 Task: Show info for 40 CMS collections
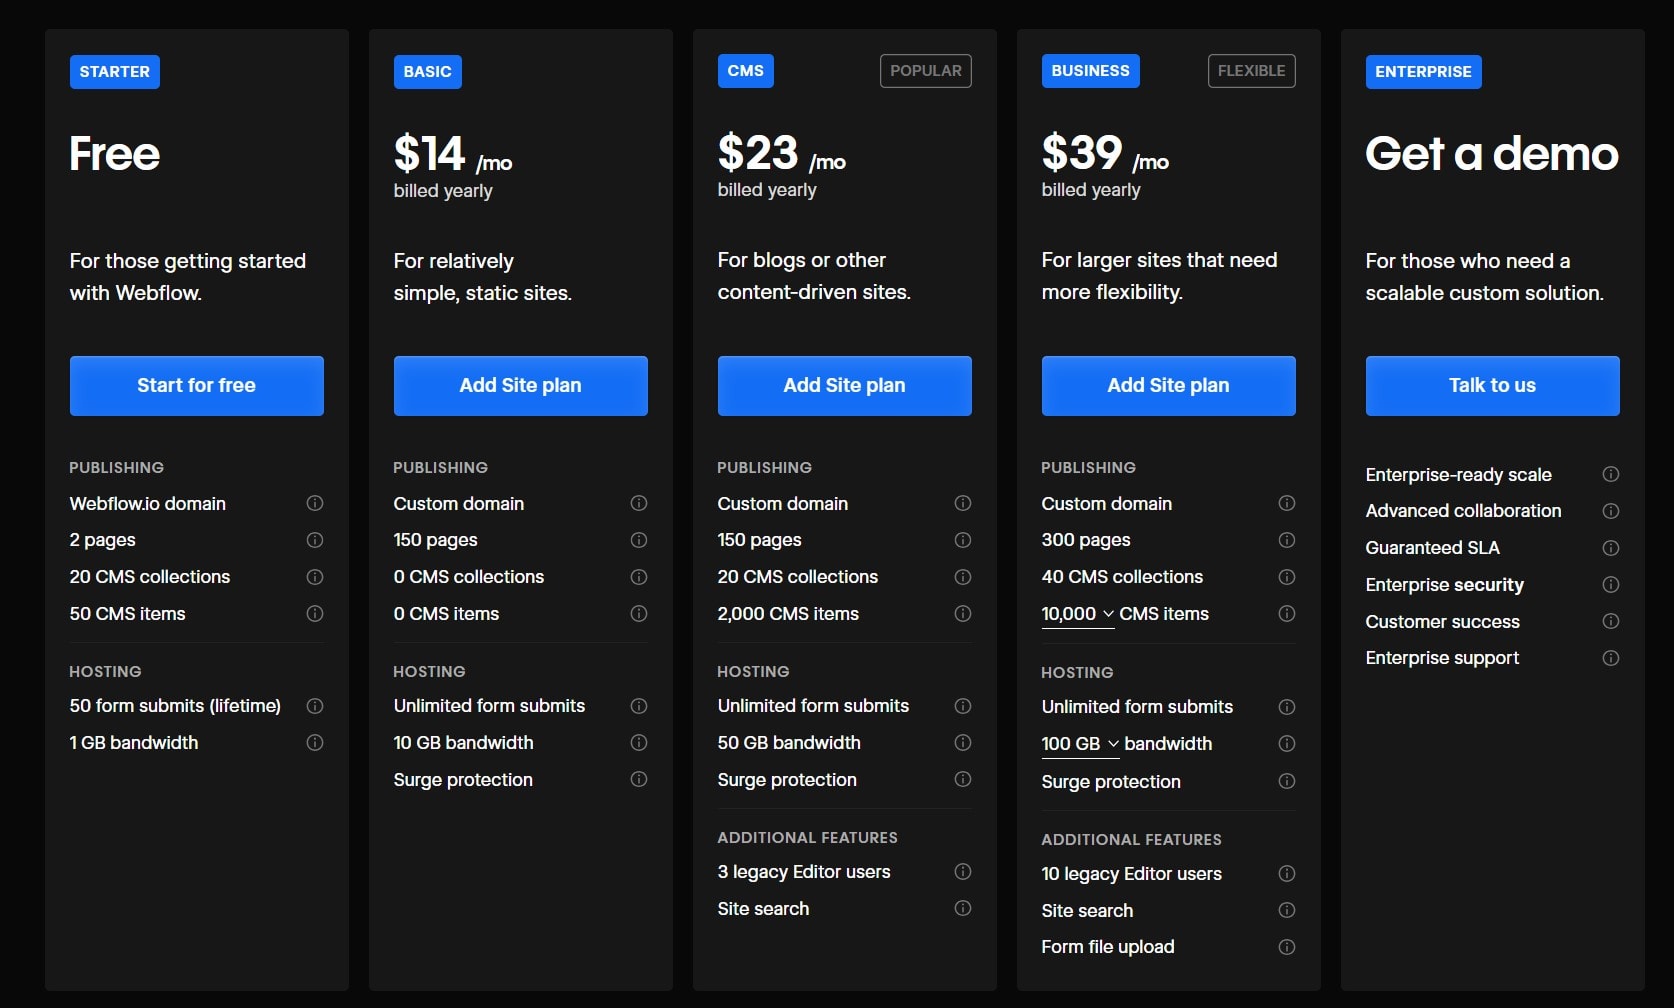pos(1287,577)
